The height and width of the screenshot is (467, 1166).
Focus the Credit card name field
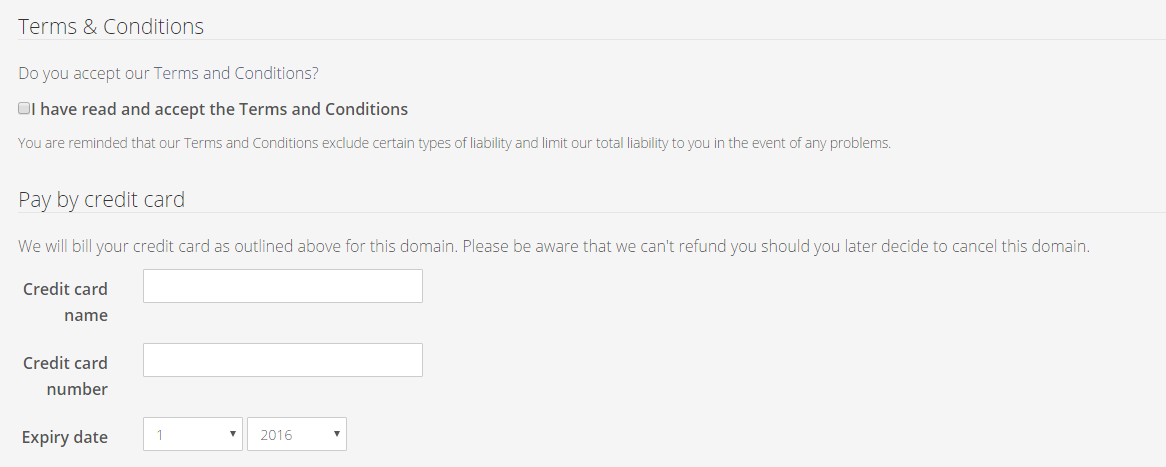click(x=282, y=286)
